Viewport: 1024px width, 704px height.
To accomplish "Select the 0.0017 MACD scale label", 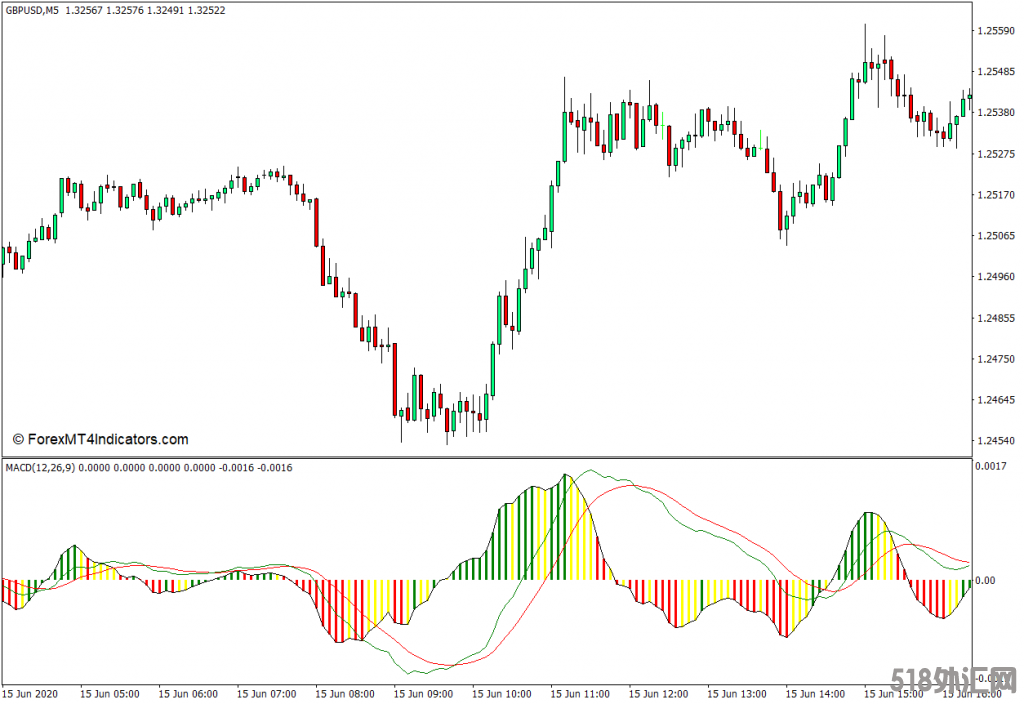I will 992,466.
